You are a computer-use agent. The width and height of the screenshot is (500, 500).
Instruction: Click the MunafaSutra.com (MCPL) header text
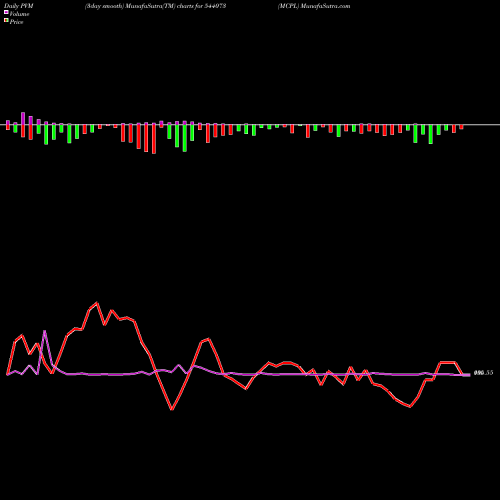point(314,6)
